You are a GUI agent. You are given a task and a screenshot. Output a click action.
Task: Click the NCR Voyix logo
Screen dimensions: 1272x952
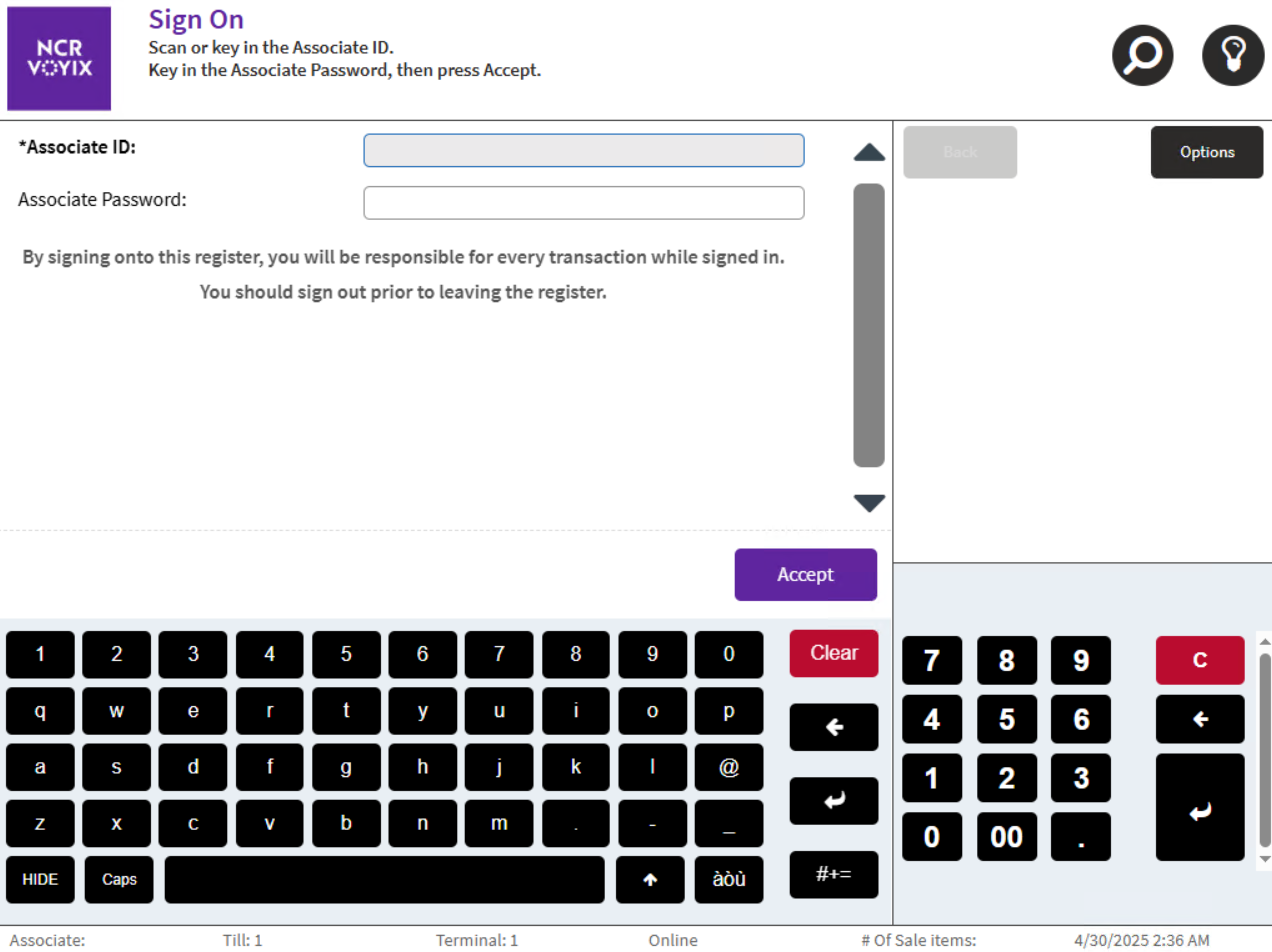pos(59,59)
